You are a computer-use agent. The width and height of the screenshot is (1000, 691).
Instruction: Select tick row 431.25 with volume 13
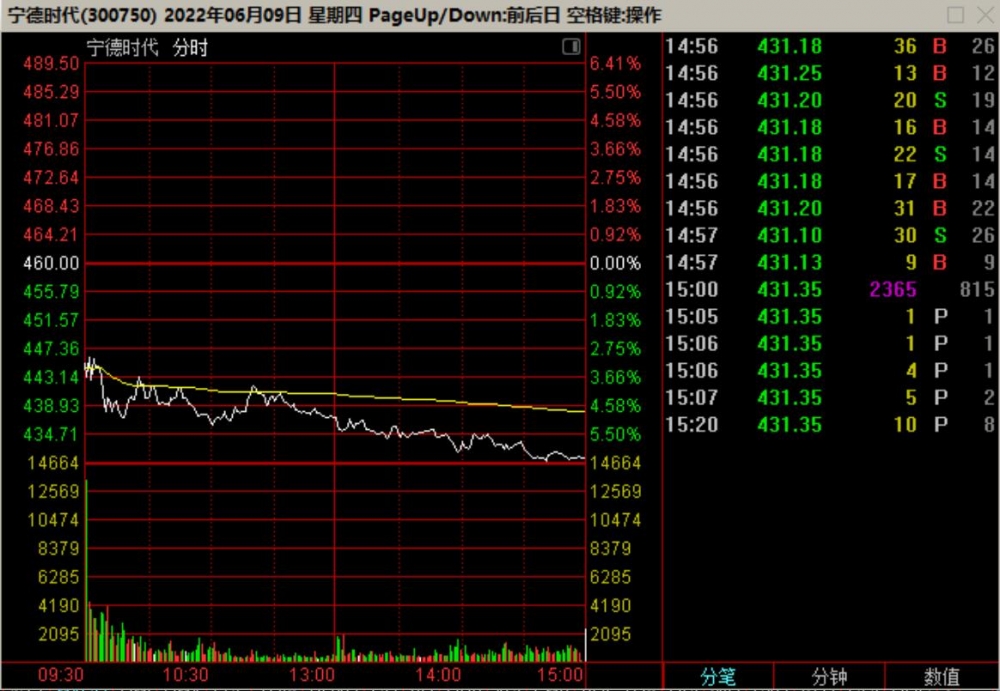pos(830,73)
